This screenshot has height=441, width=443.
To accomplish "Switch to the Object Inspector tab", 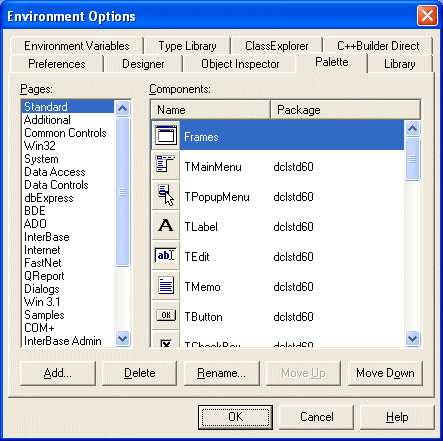I will pos(240,64).
